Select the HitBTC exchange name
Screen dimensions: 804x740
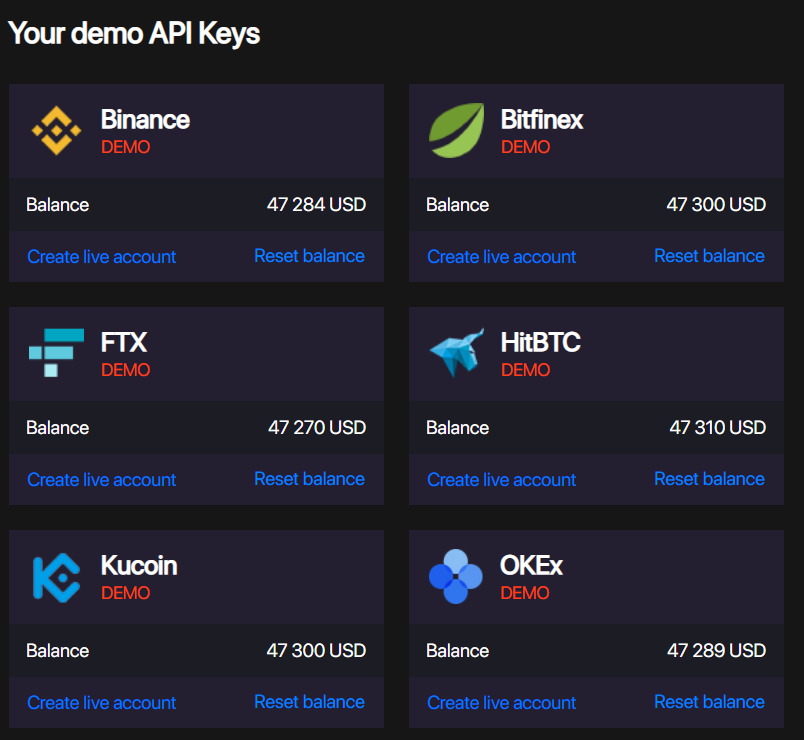pos(540,343)
